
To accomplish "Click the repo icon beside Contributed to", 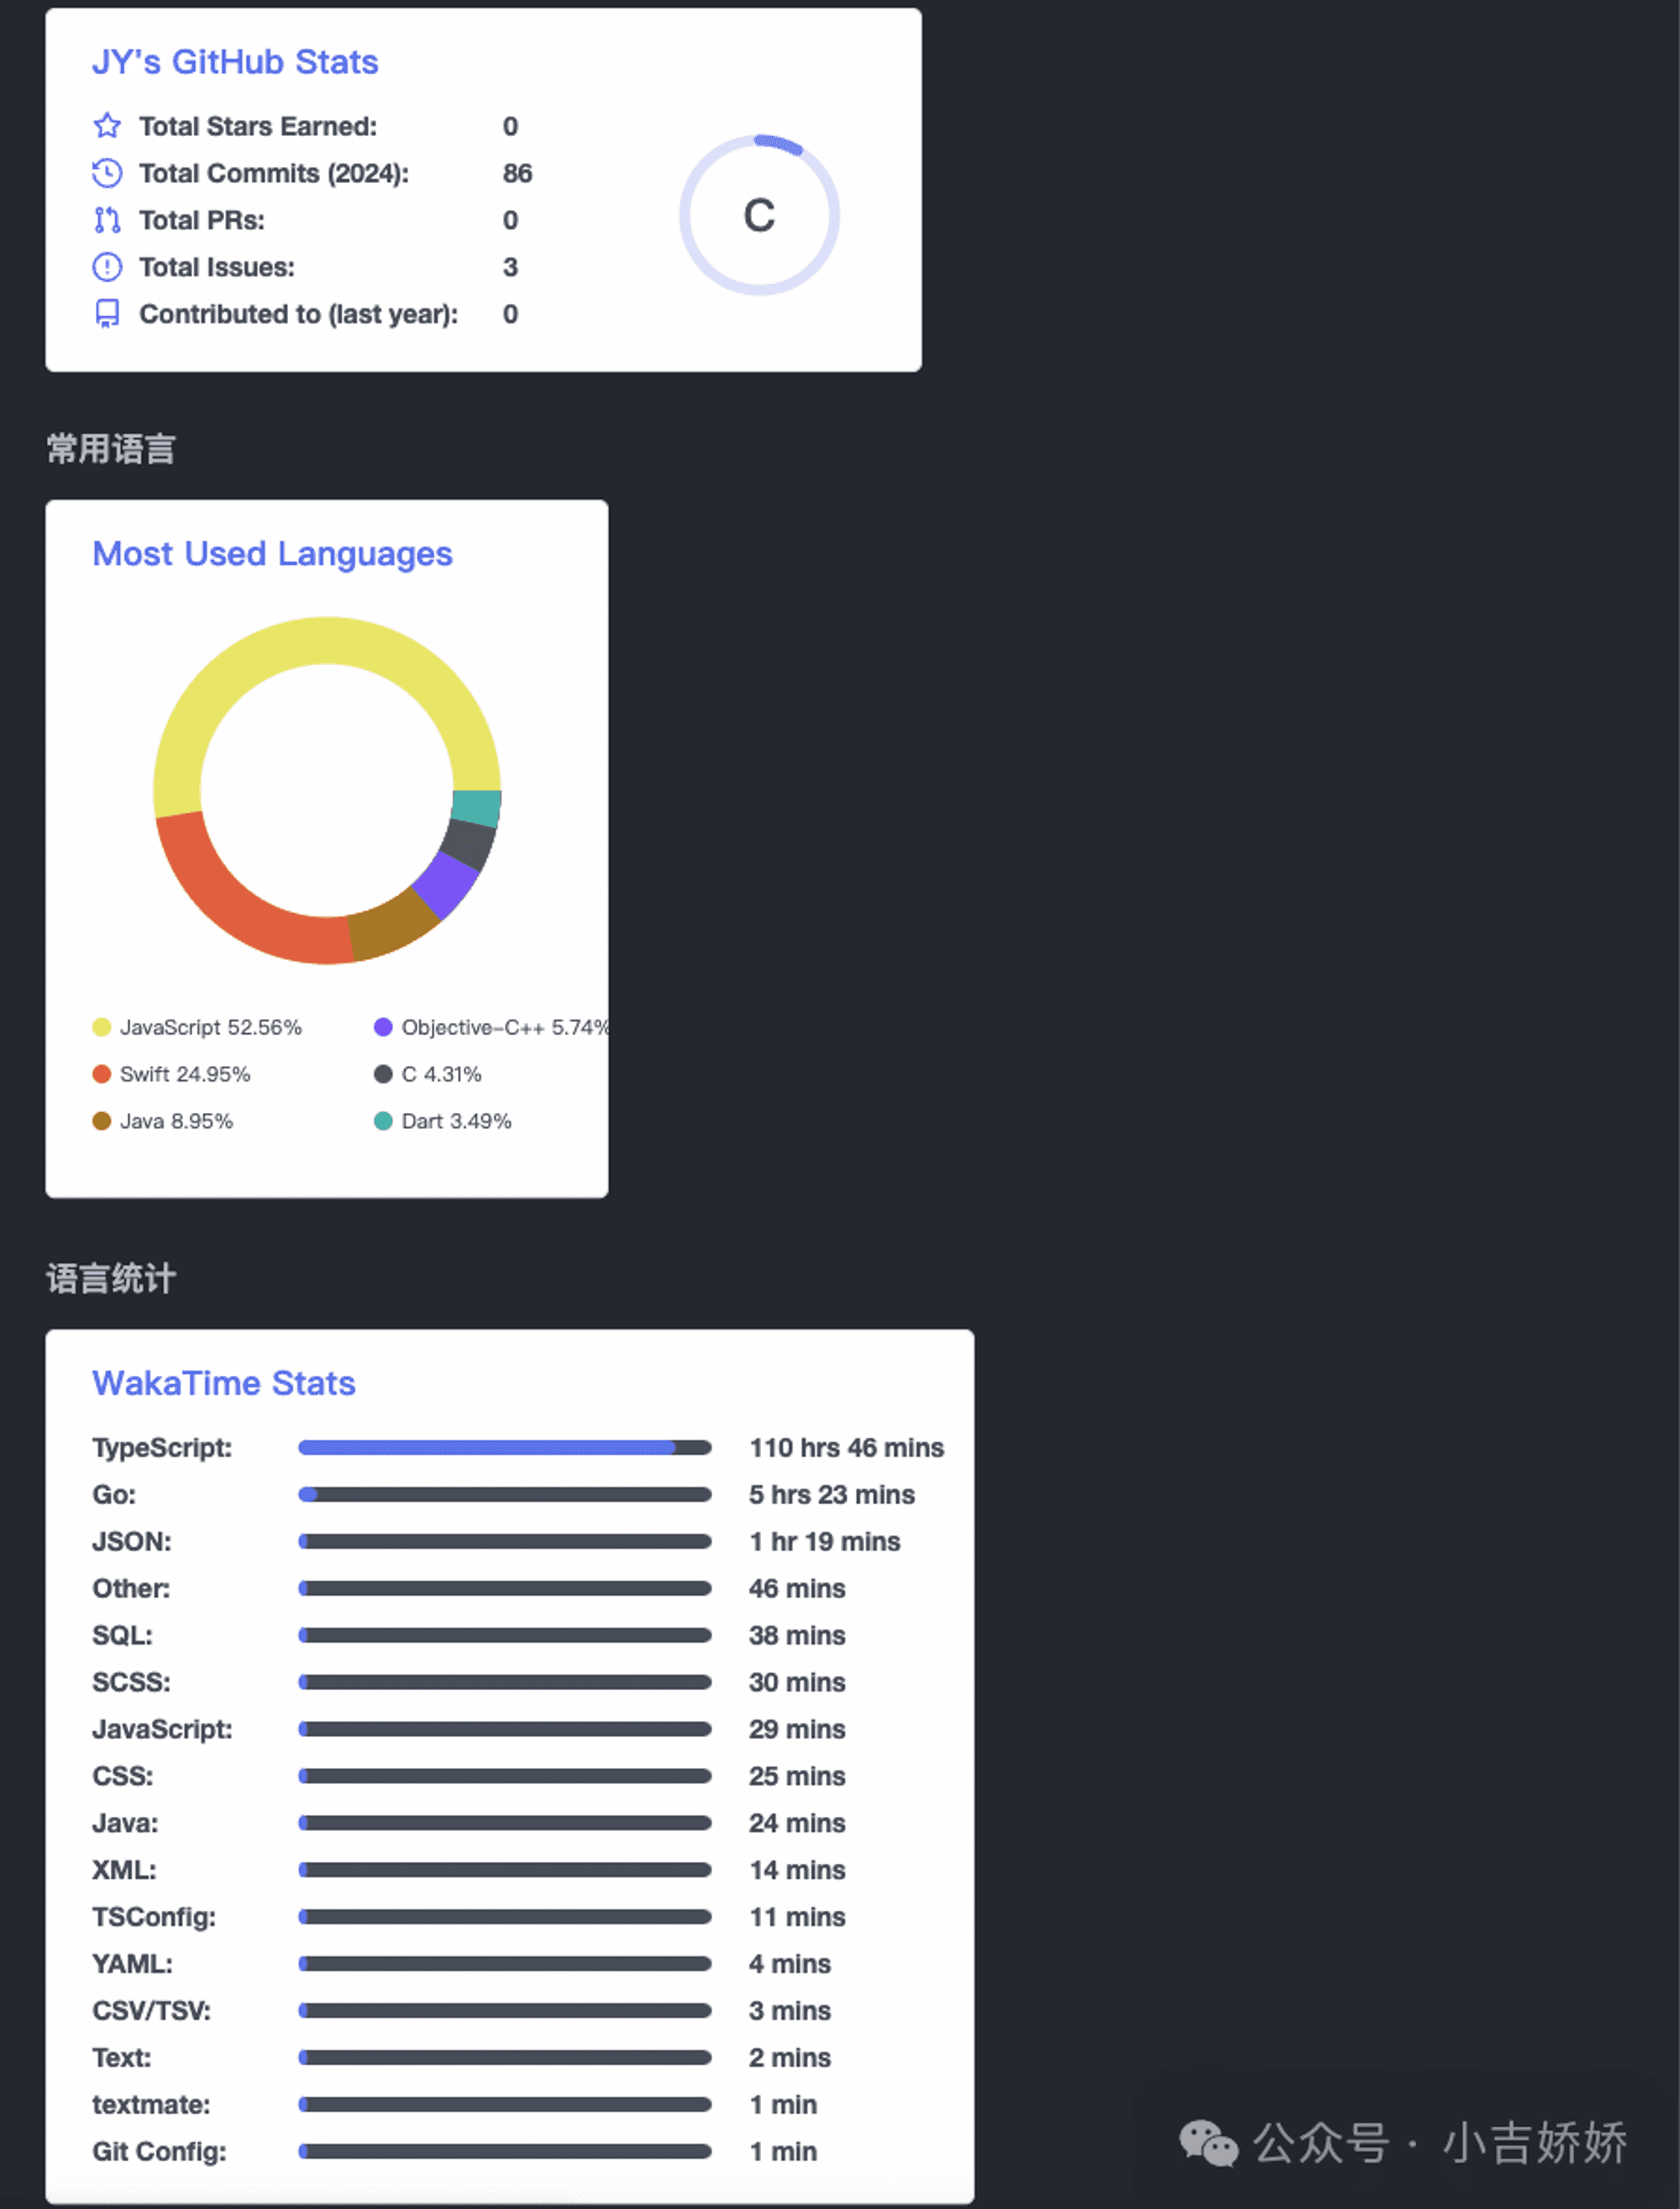I will point(107,314).
